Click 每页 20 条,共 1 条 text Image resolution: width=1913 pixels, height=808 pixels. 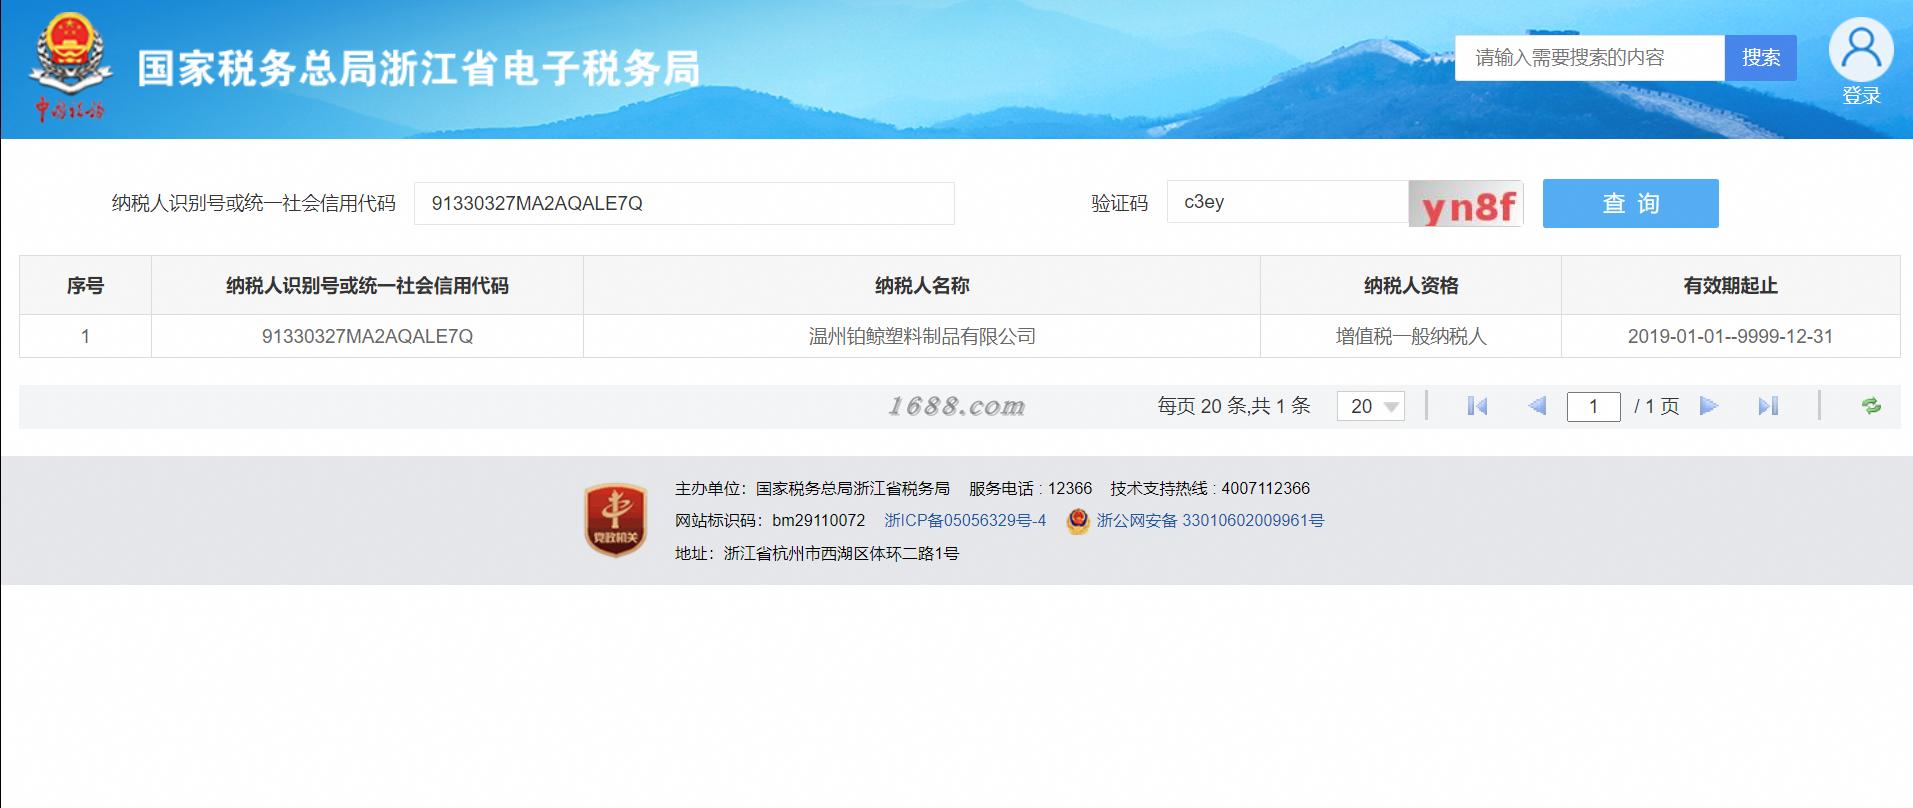tap(1234, 406)
